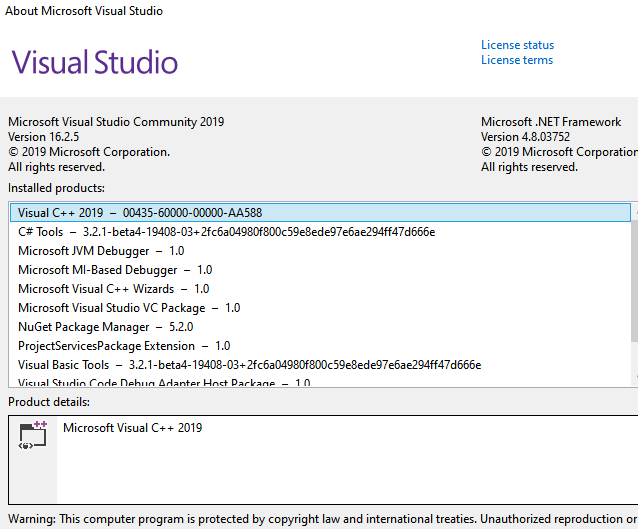The width and height of the screenshot is (638, 529).
Task: Select Visual Studio Code Debug Adapter Host Package
Action: tap(164, 383)
